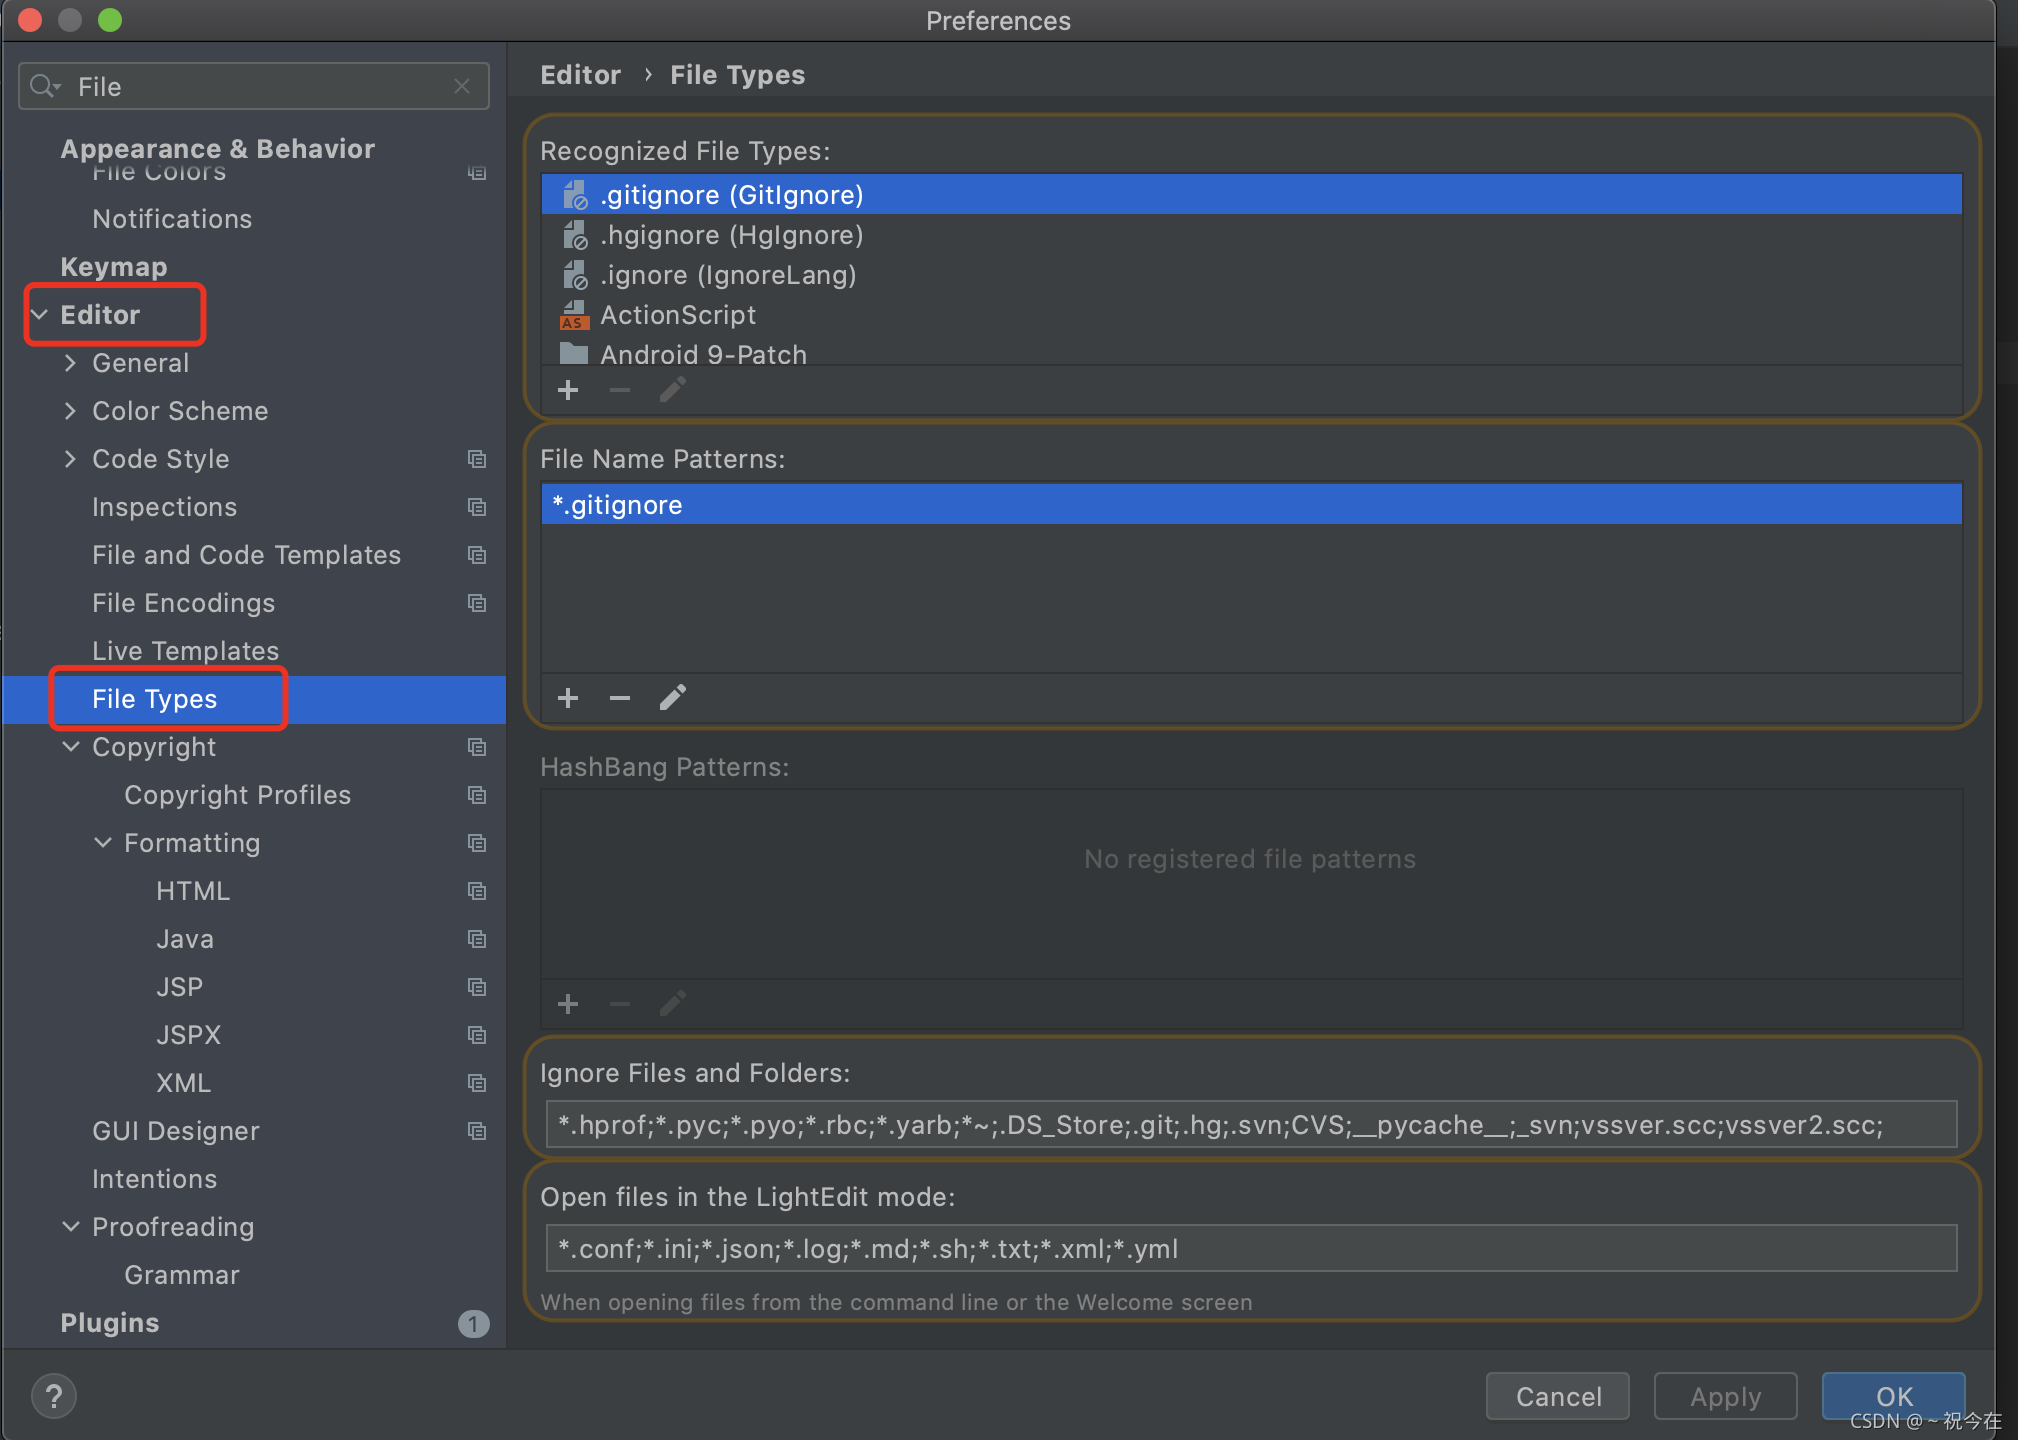Collapse the Formatting subtree
Image resolution: width=2018 pixels, height=1440 pixels.
pos(102,843)
